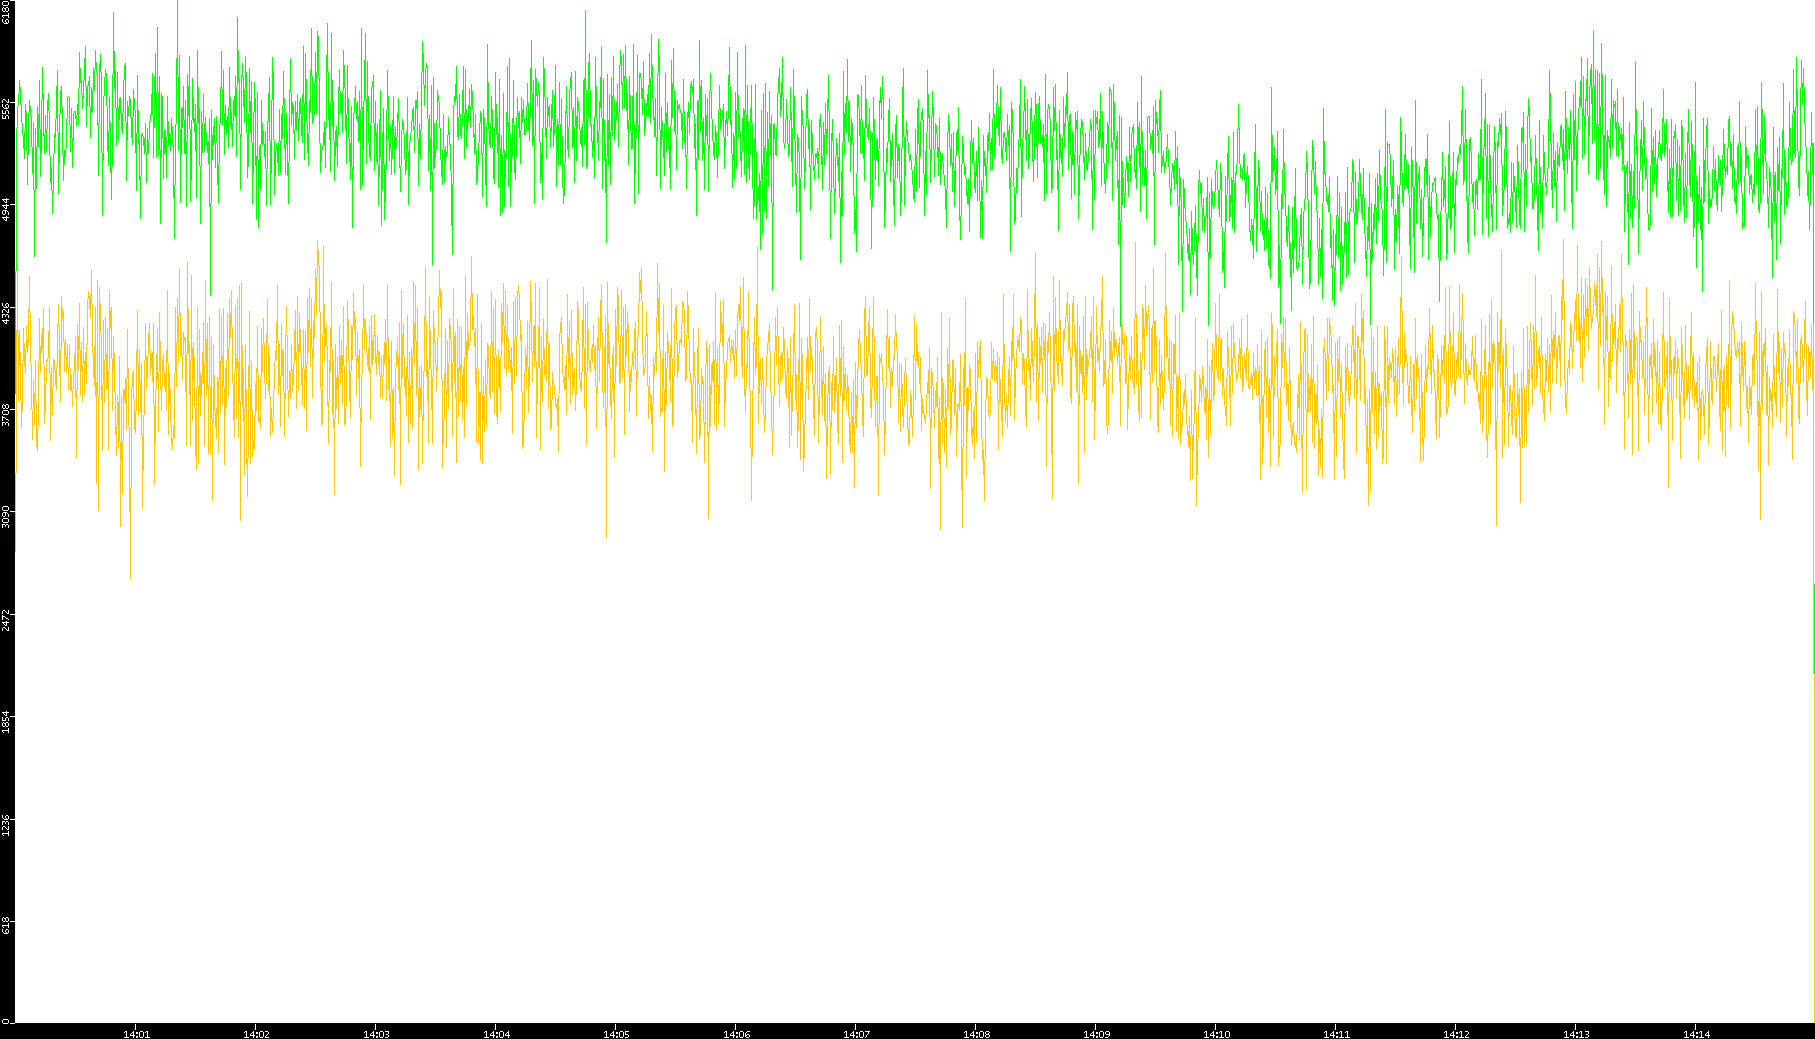Click the 14:07 time label
Image resolution: width=1815 pixels, height=1039 pixels.
coord(856,1034)
